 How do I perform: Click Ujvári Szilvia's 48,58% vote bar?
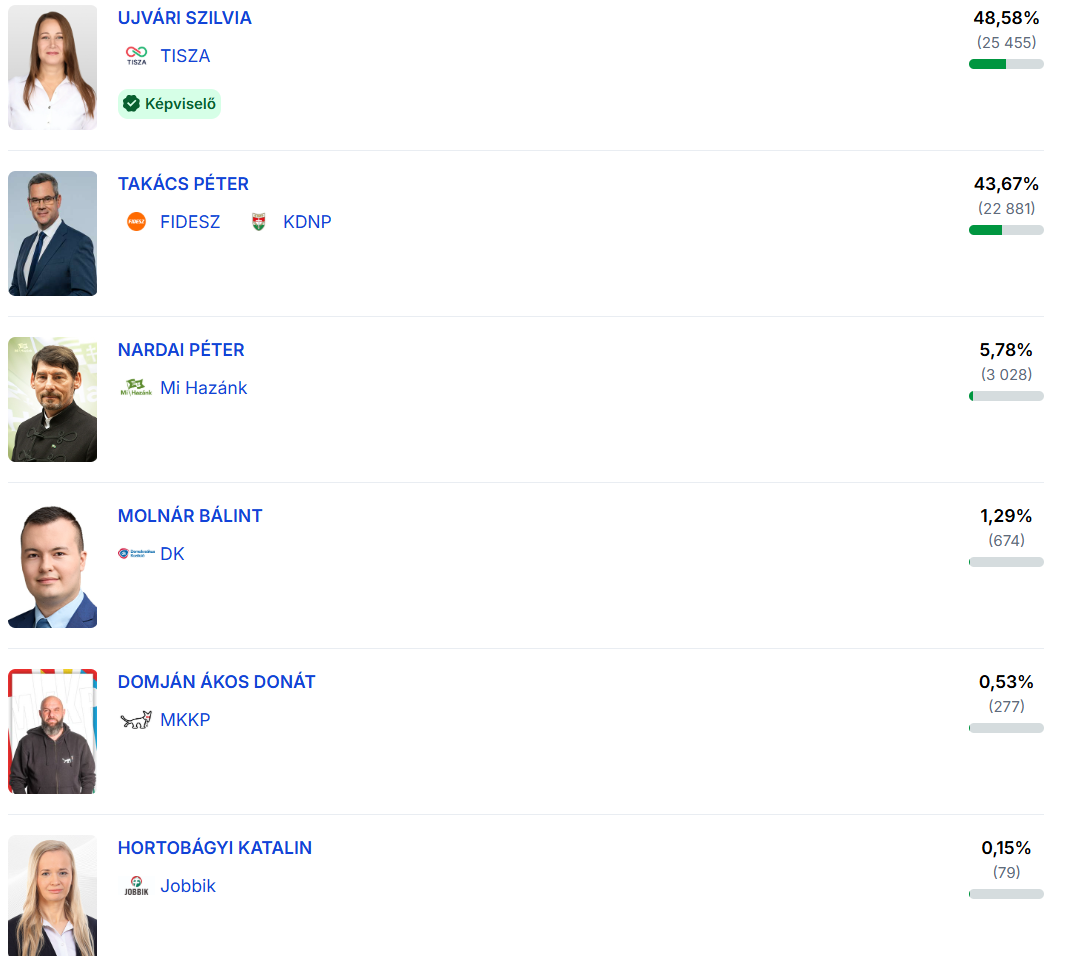1006,64
